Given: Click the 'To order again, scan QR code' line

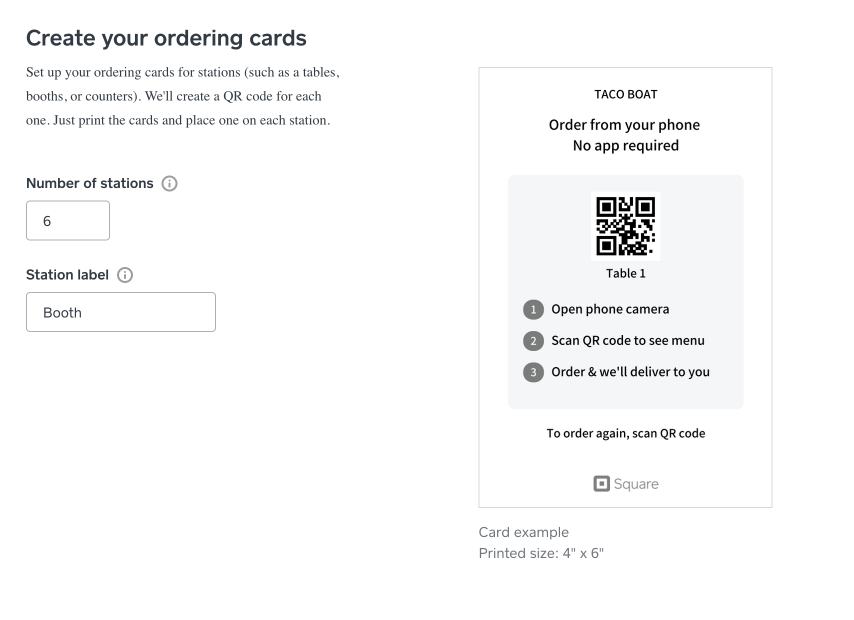Looking at the screenshot, I should point(625,434).
